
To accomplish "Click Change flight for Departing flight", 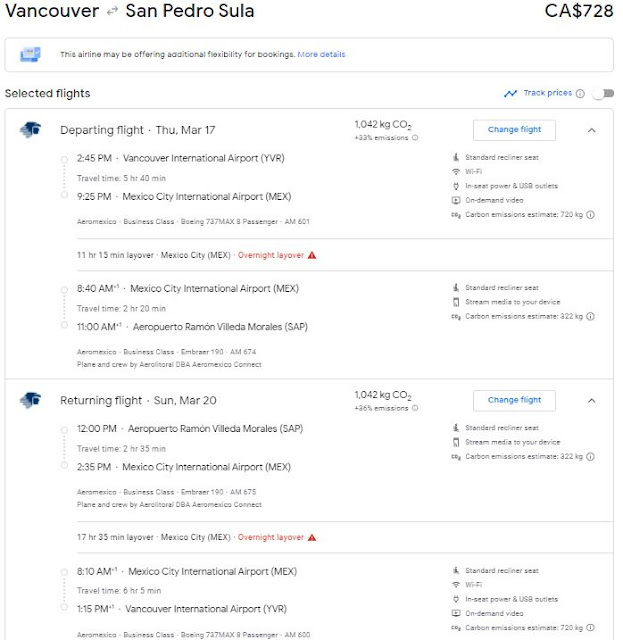I will 514,130.
